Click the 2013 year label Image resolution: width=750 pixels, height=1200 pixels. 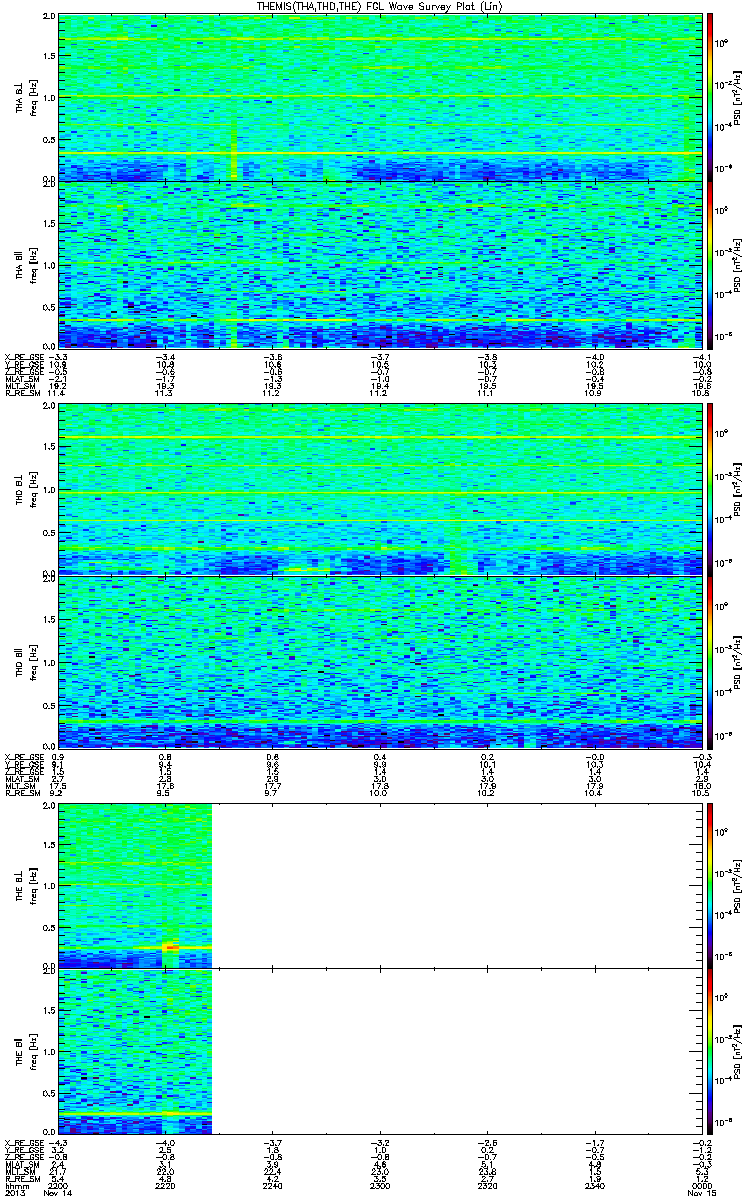(14, 1193)
